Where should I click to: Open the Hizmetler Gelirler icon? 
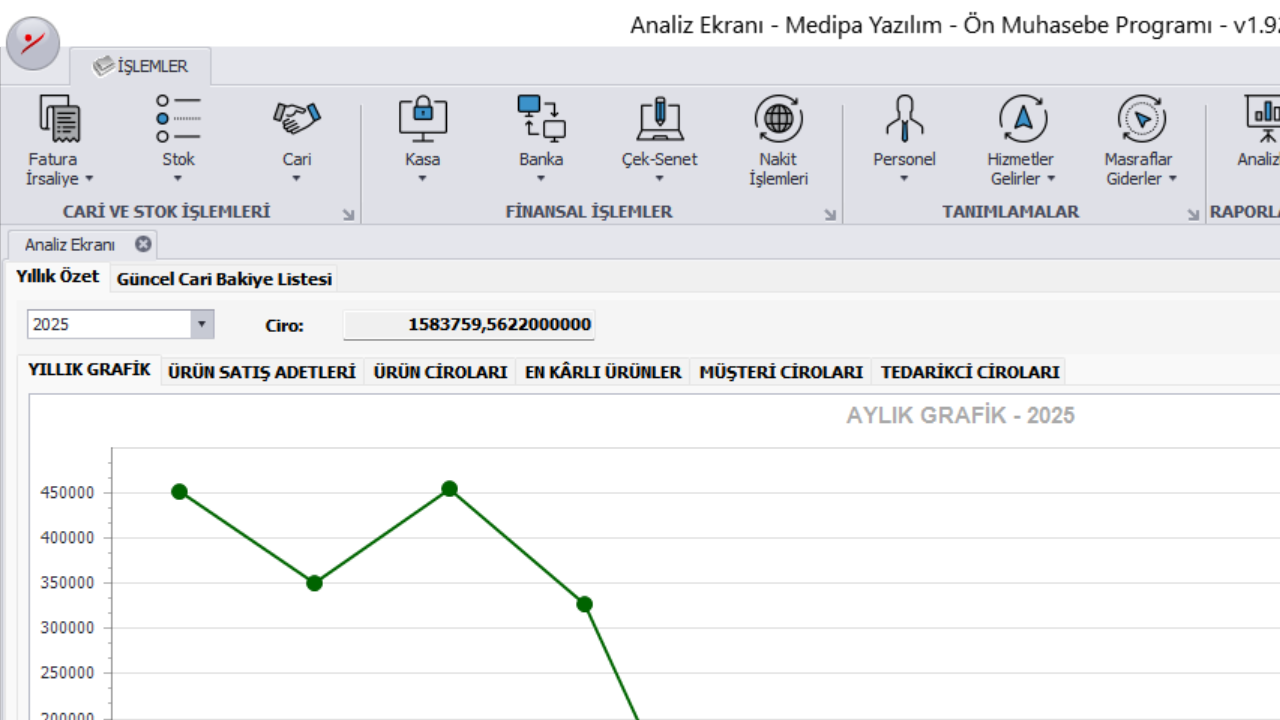click(x=1021, y=120)
